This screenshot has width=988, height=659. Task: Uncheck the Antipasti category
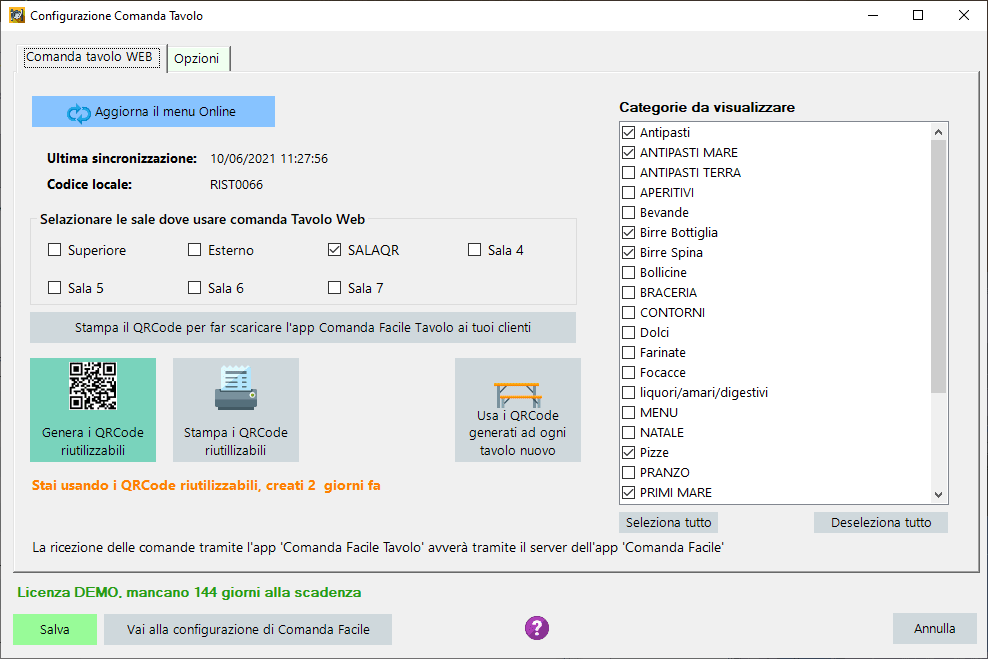click(x=628, y=132)
